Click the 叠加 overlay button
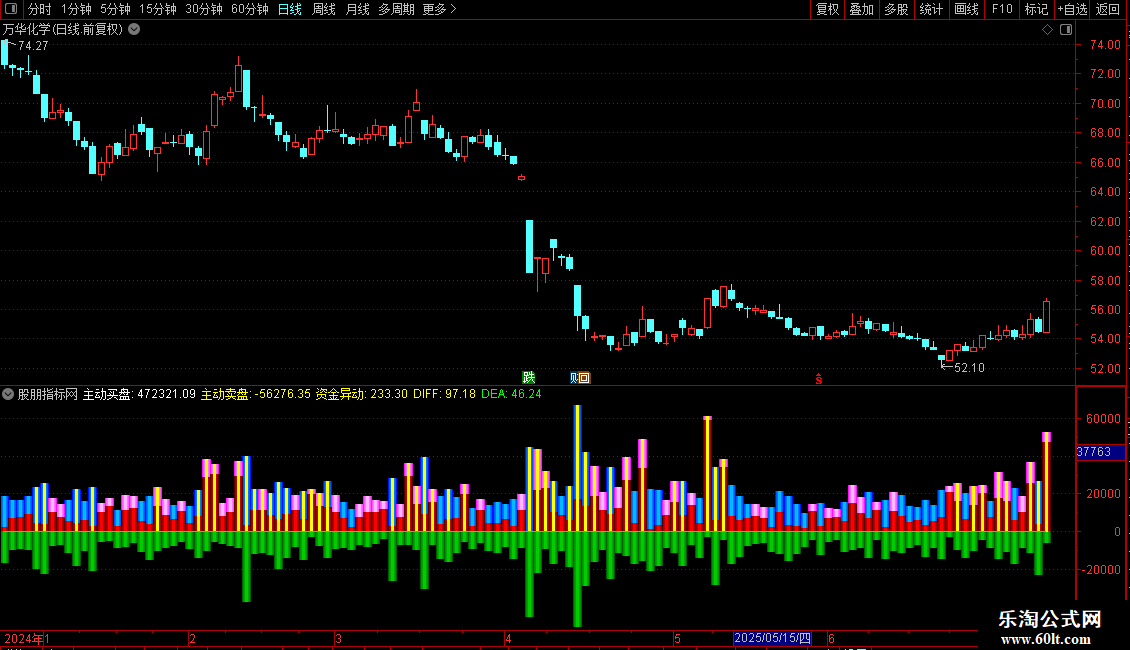Screen dimensions: 1130x650 862,9
